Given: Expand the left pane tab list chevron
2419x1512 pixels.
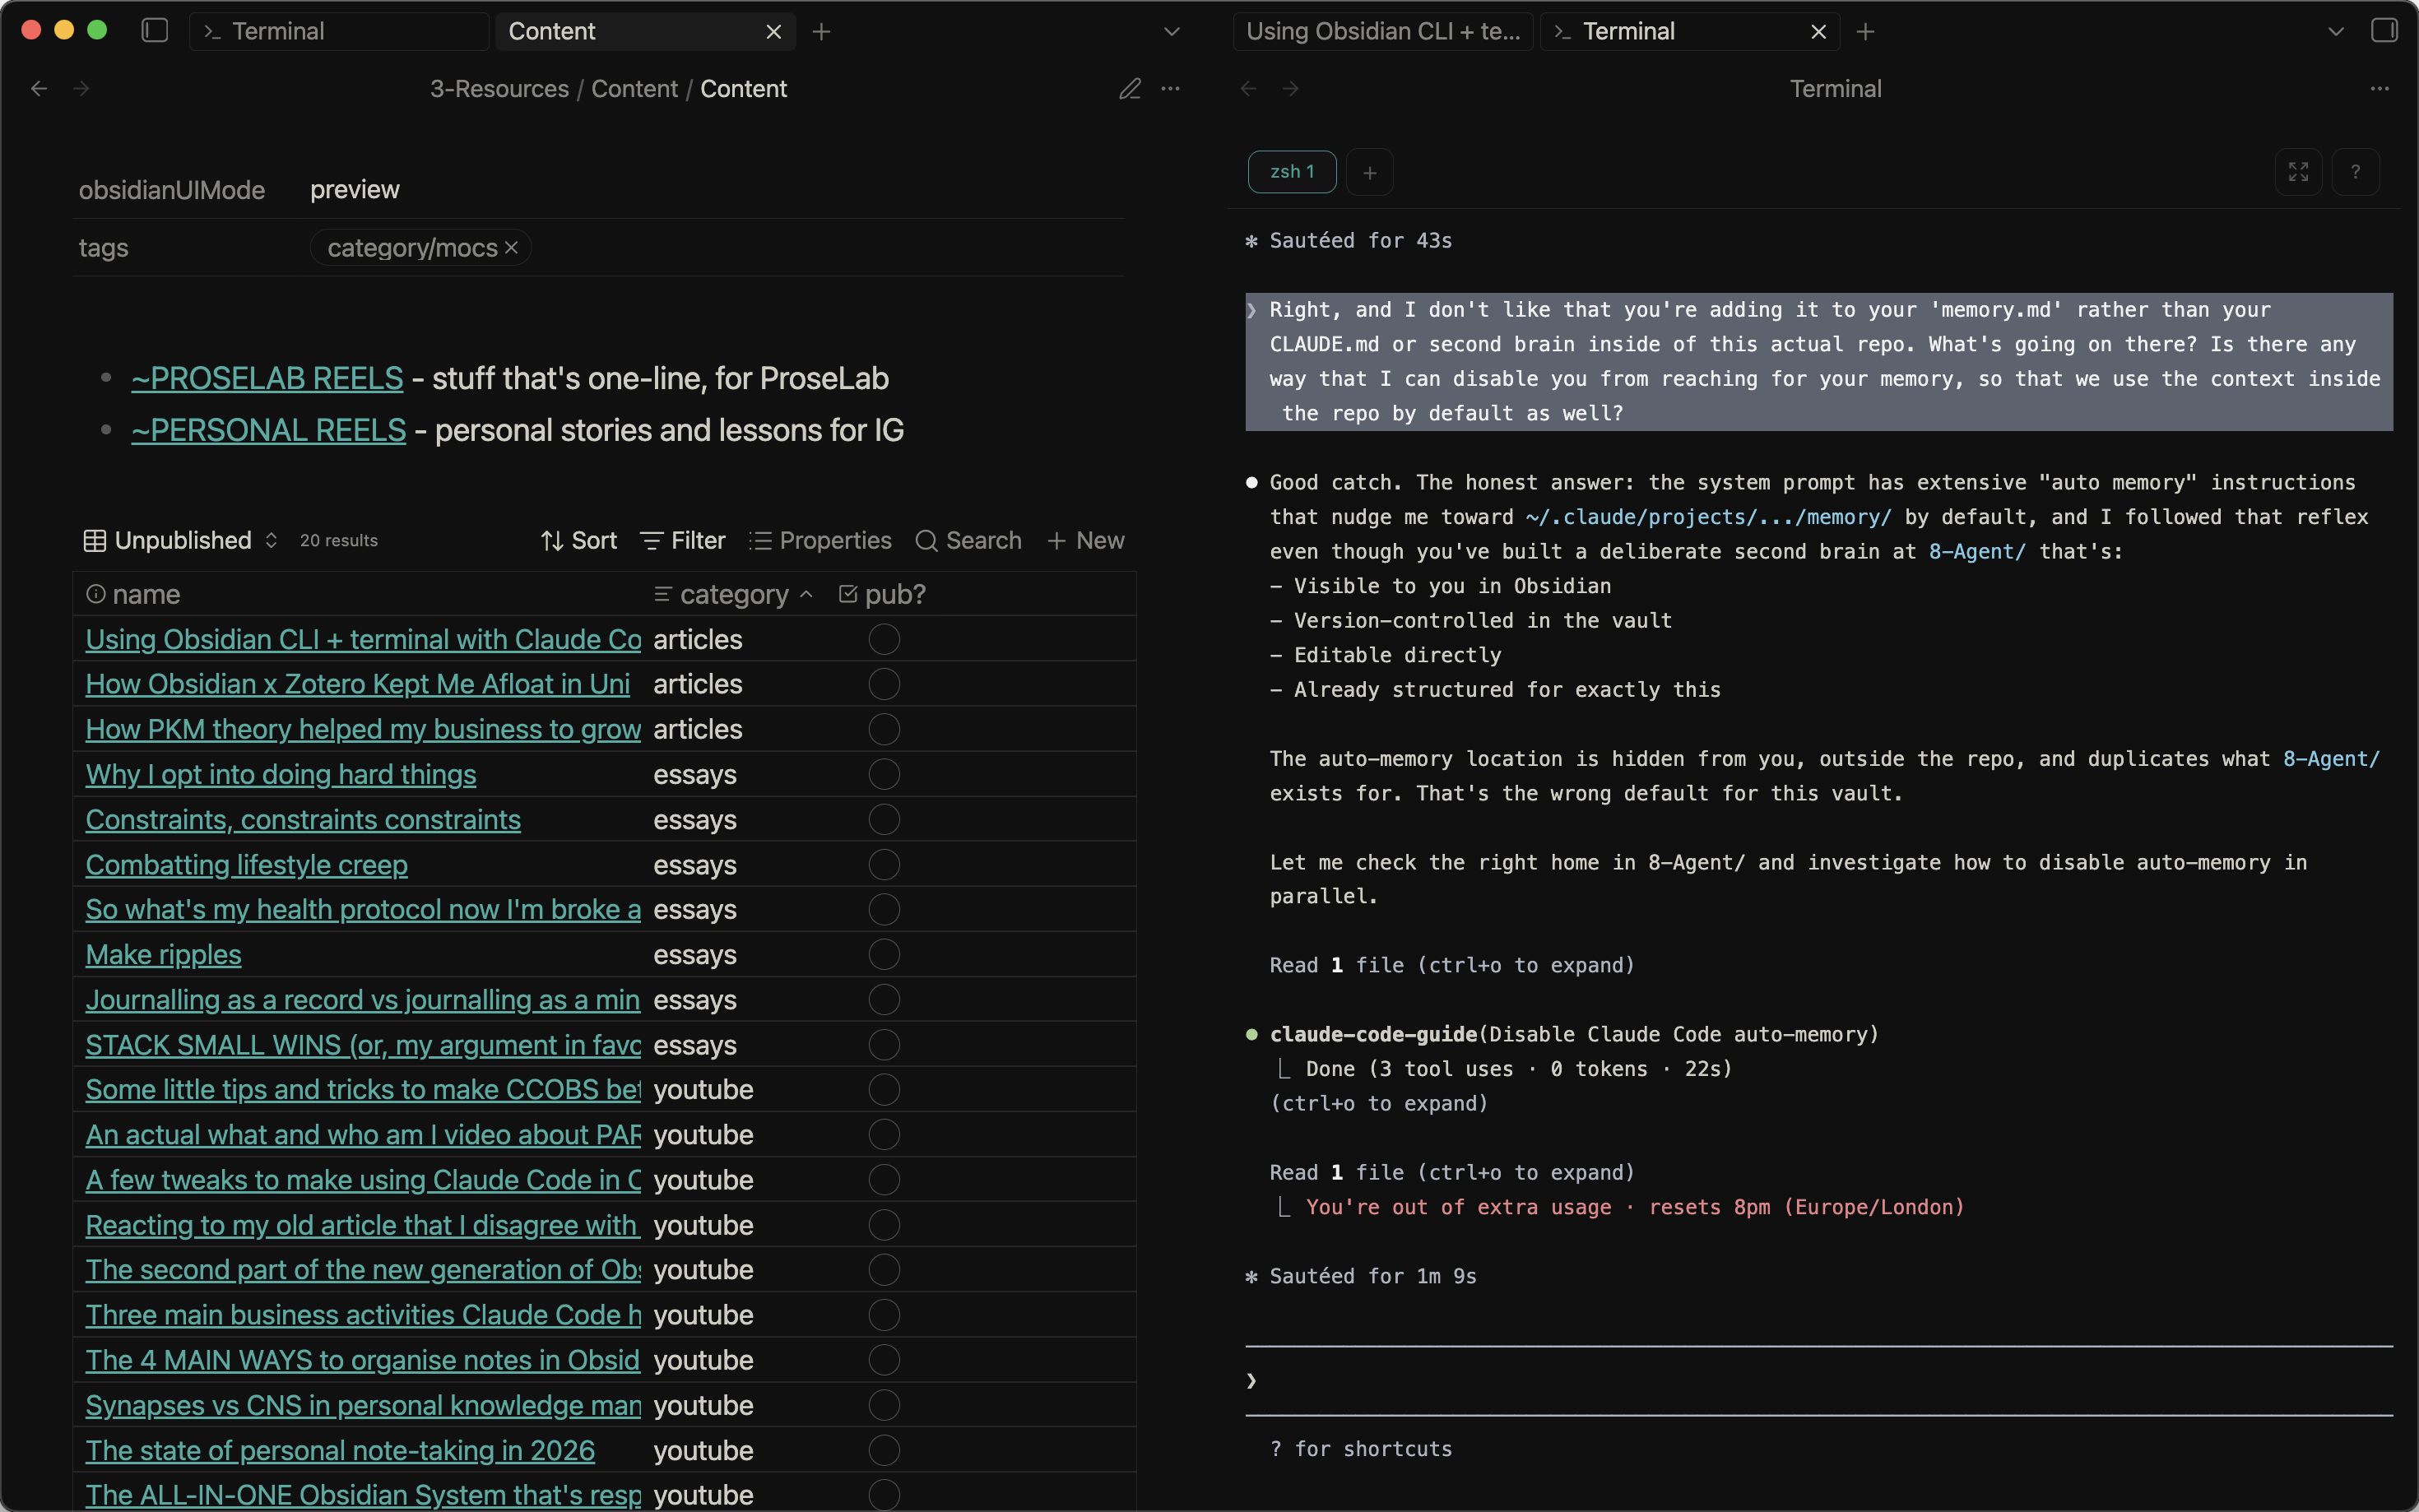Looking at the screenshot, I should pos(1172,32).
